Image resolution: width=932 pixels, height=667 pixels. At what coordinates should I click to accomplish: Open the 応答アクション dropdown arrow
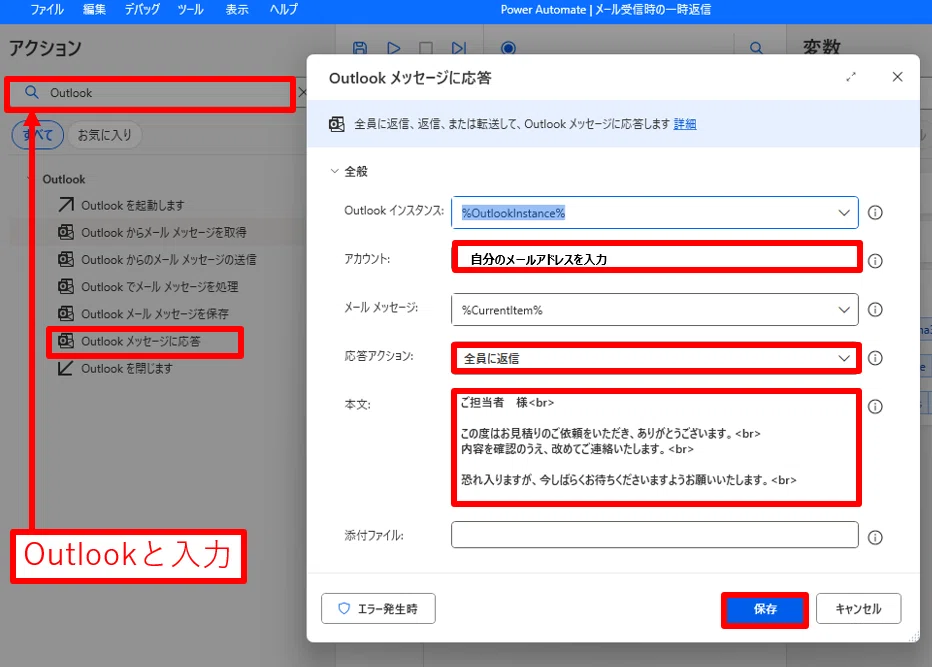pos(843,358)
